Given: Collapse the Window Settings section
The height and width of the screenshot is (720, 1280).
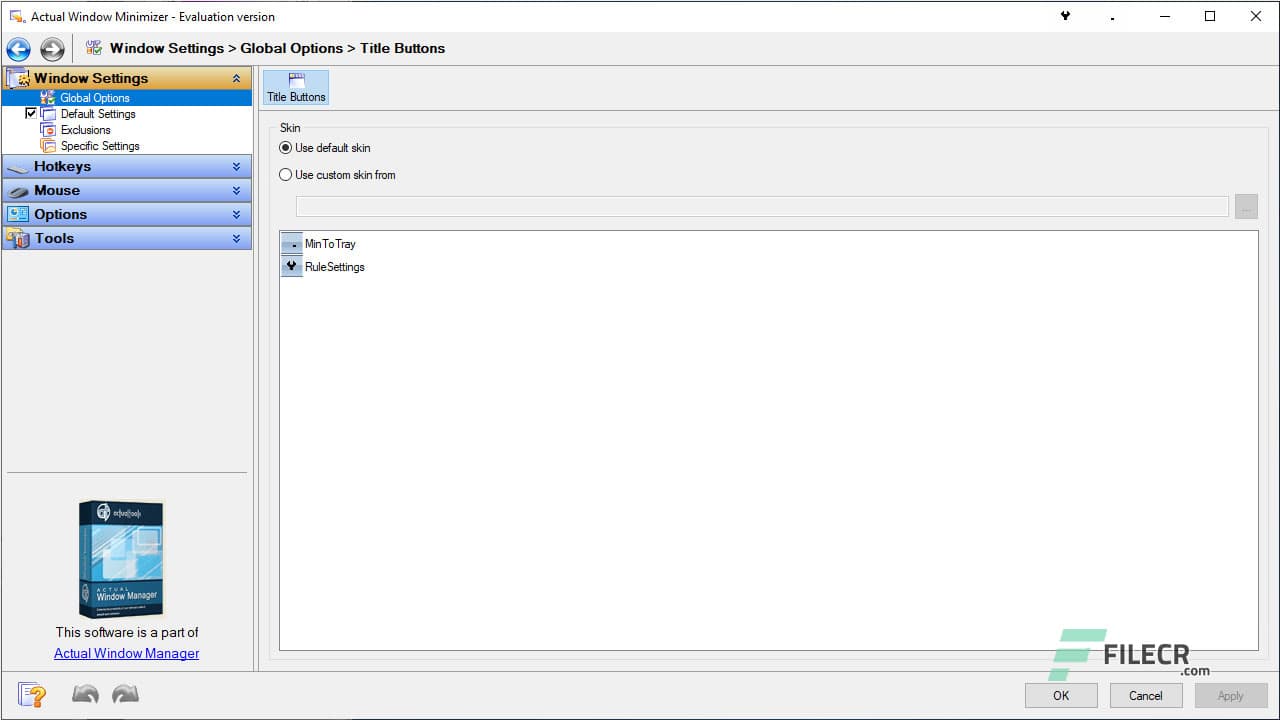Looking at the screenshot, I should (236, 77).
